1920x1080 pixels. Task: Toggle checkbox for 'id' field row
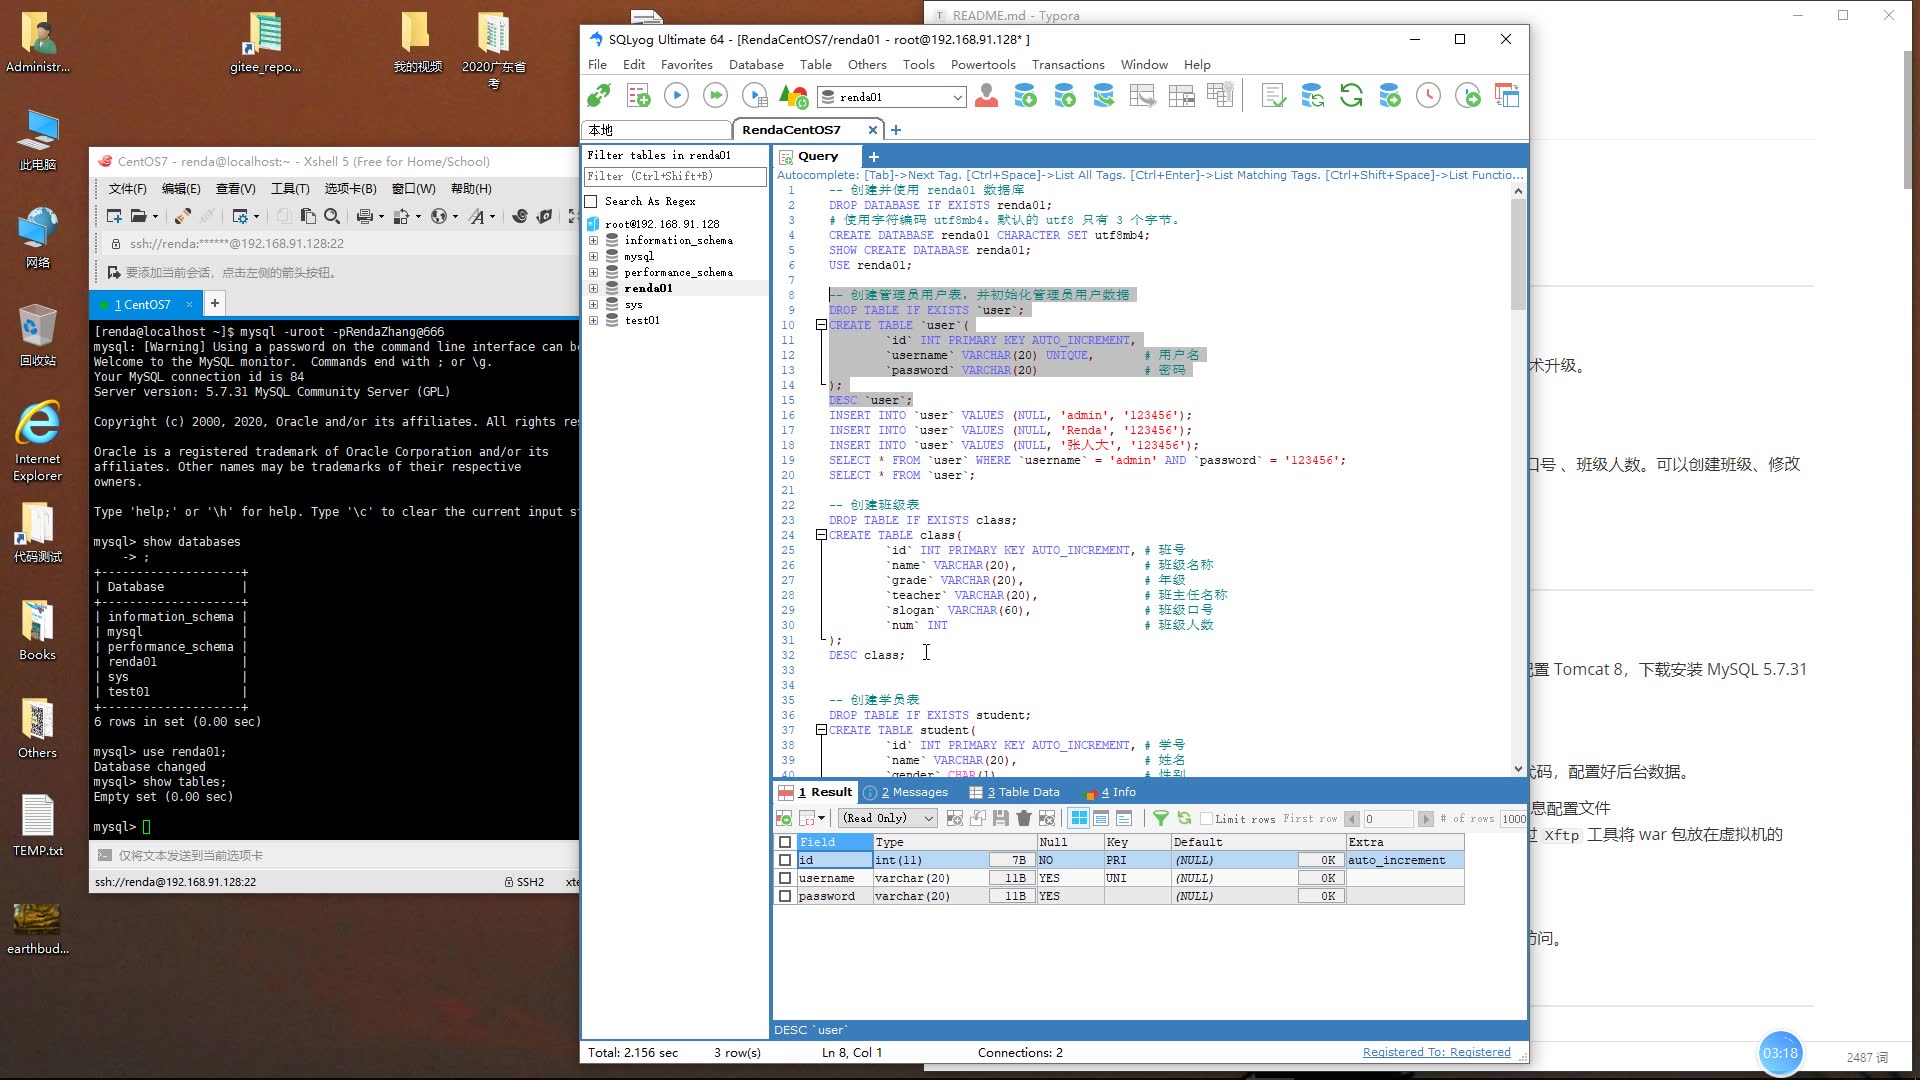point(786,860)
